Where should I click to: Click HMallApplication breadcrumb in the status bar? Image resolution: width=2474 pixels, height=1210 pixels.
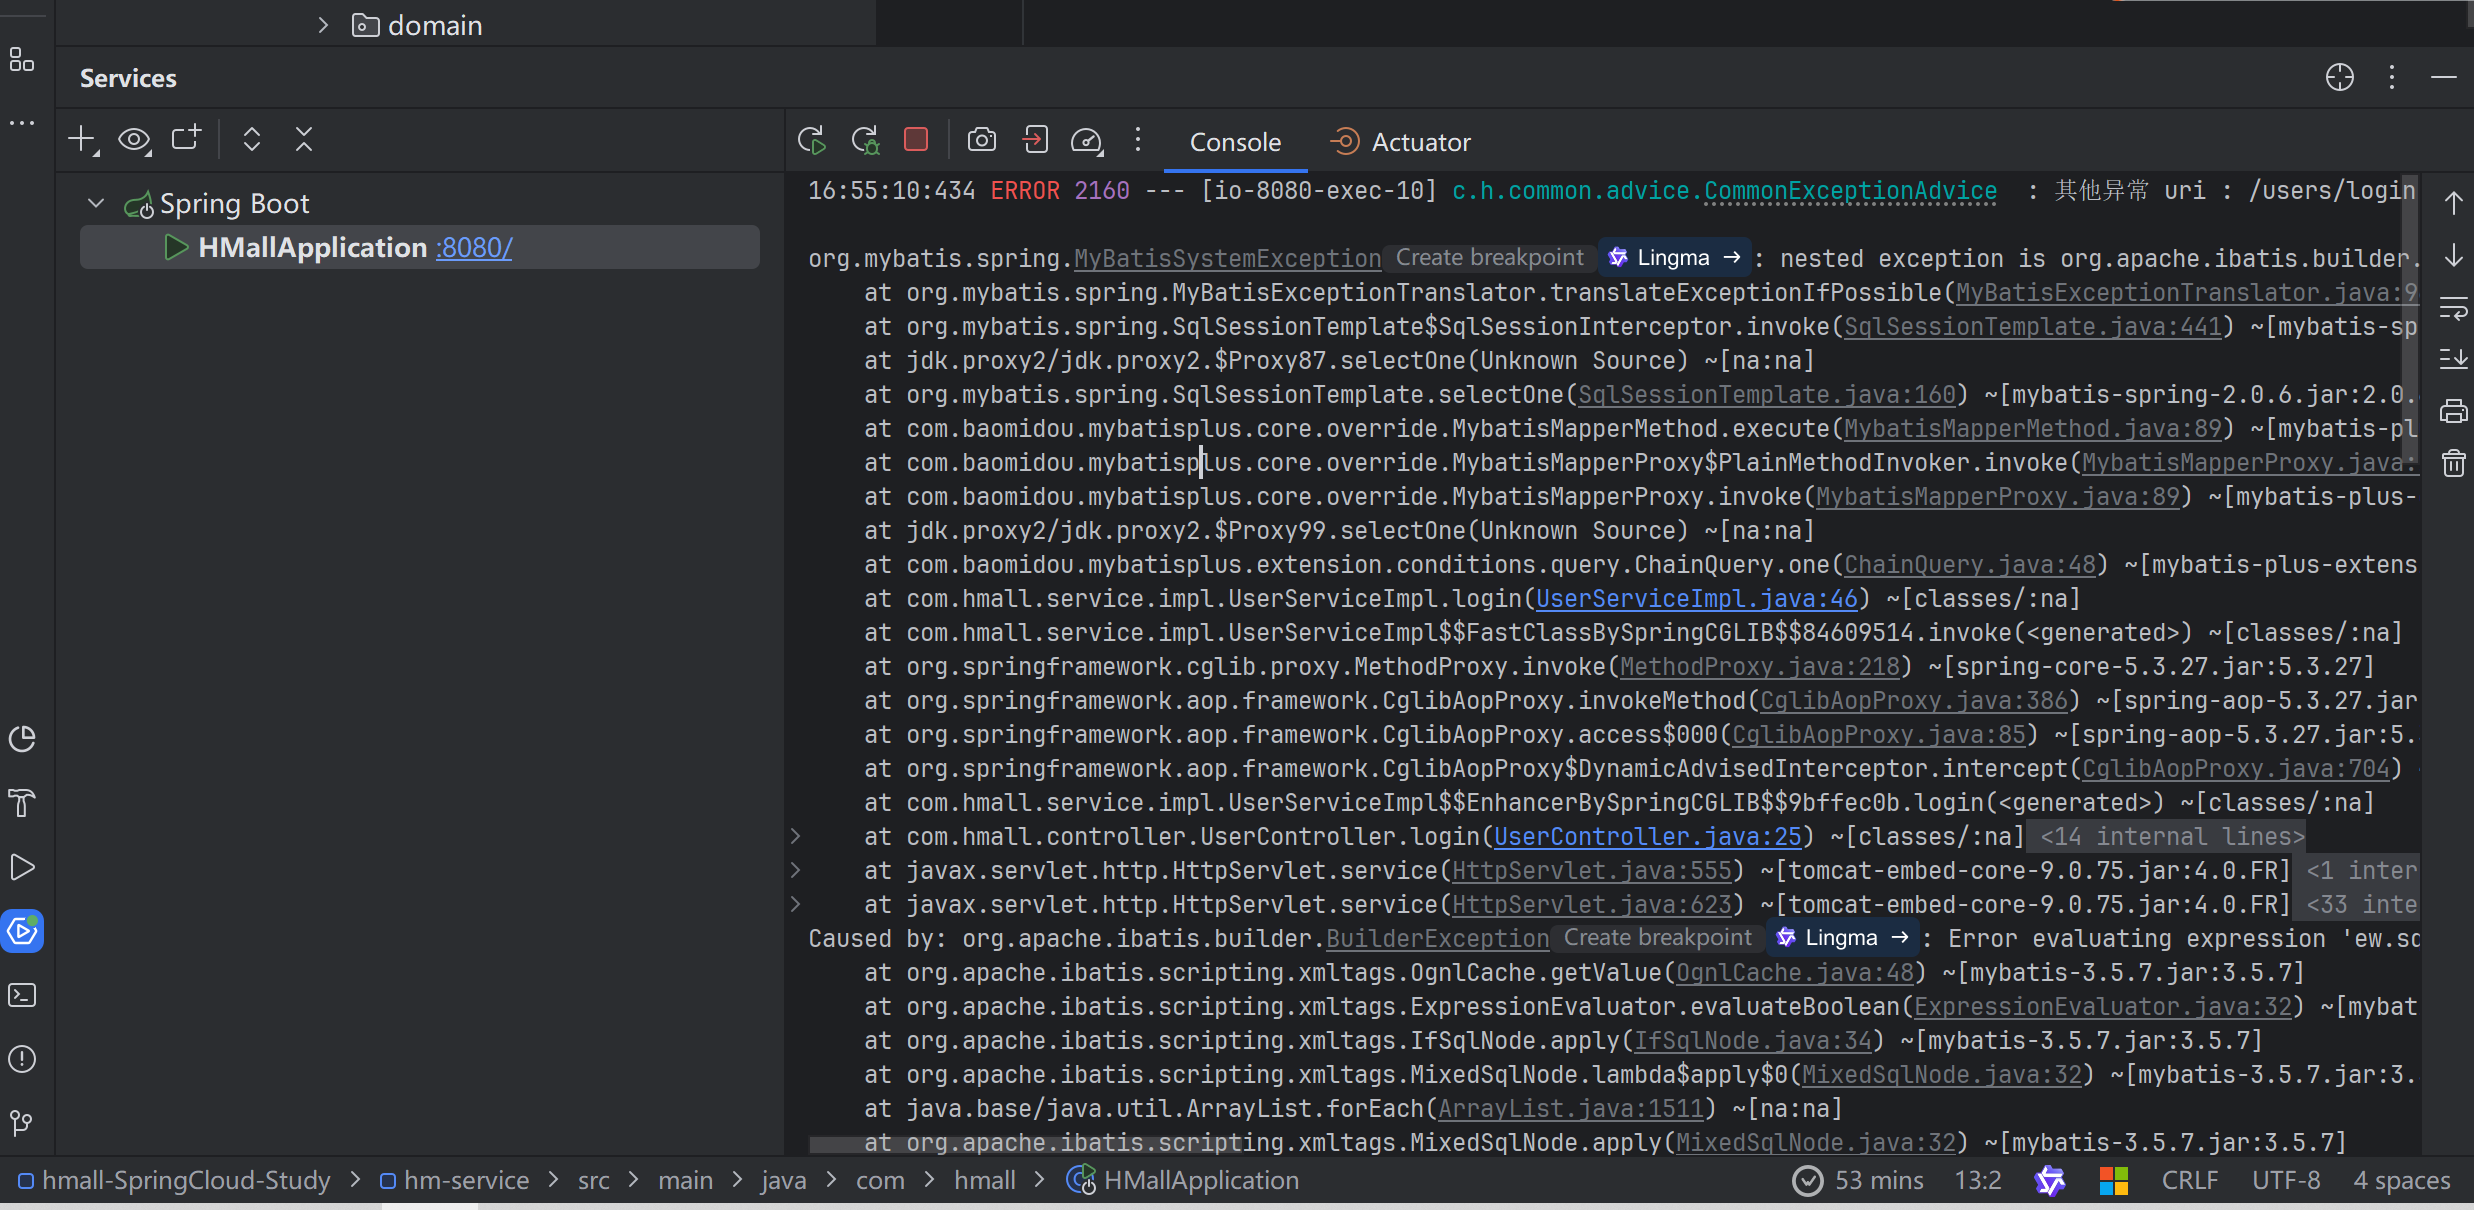point(1183,1181)
